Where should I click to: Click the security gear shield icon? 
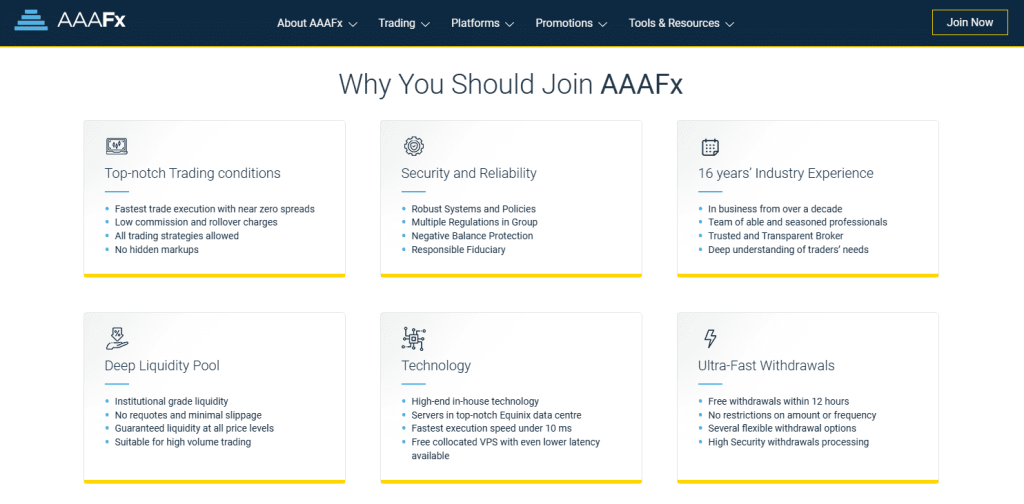click(x=413, y=146)
